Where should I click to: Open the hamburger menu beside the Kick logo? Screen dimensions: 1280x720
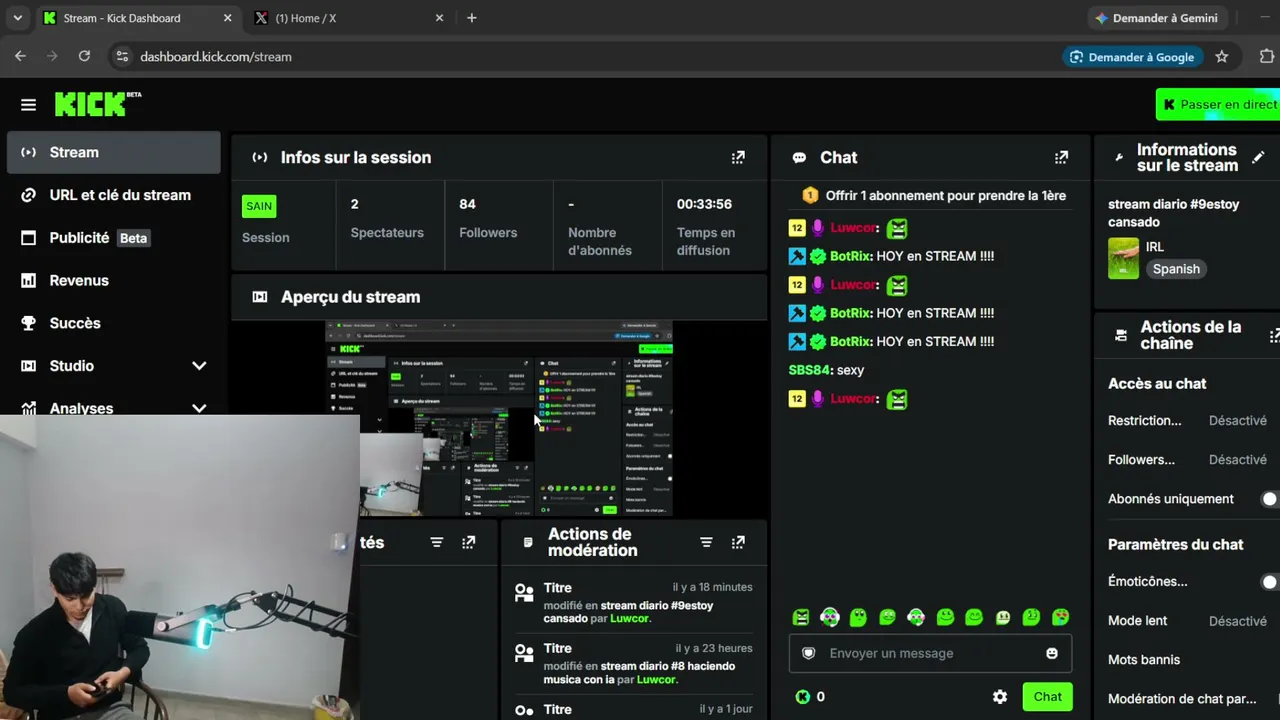(x=28, y=105)
